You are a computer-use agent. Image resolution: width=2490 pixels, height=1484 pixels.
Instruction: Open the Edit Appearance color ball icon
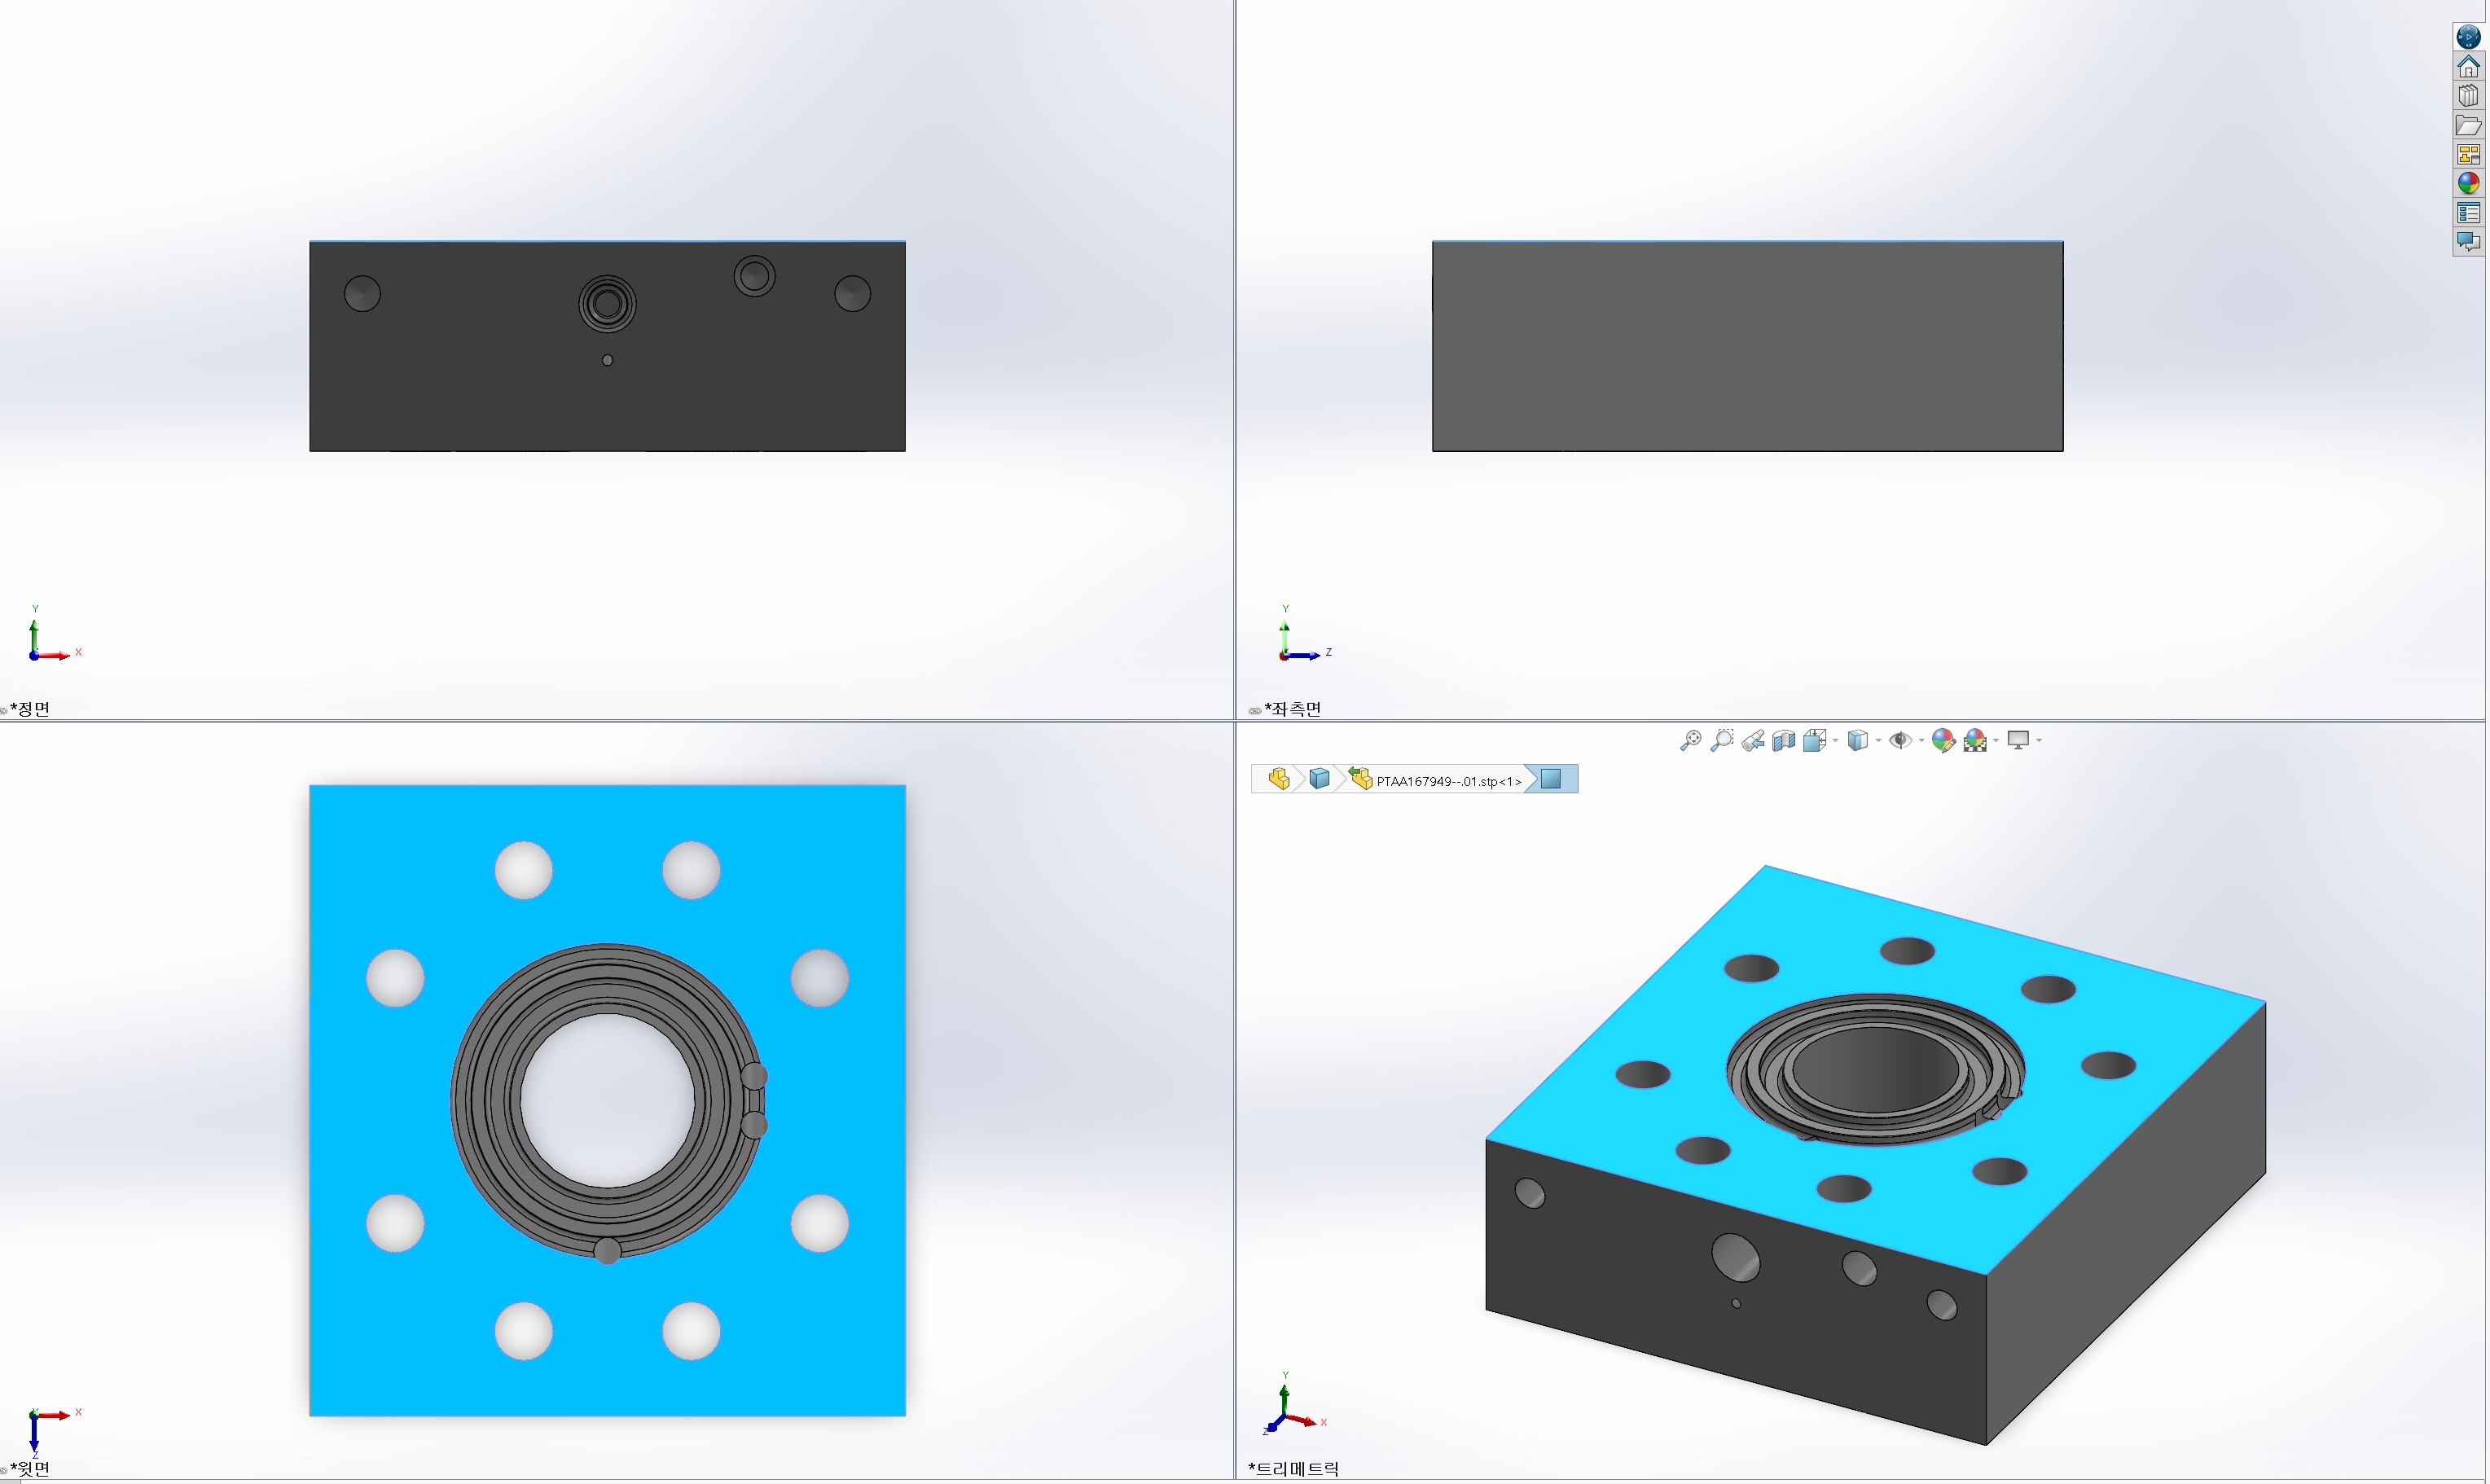point(1943,740)
